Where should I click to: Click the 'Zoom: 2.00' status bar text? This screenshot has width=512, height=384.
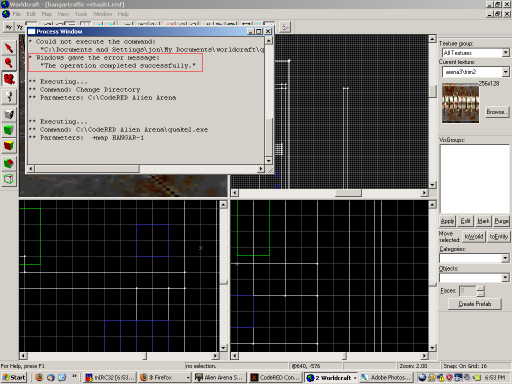[x=413, y=366]
